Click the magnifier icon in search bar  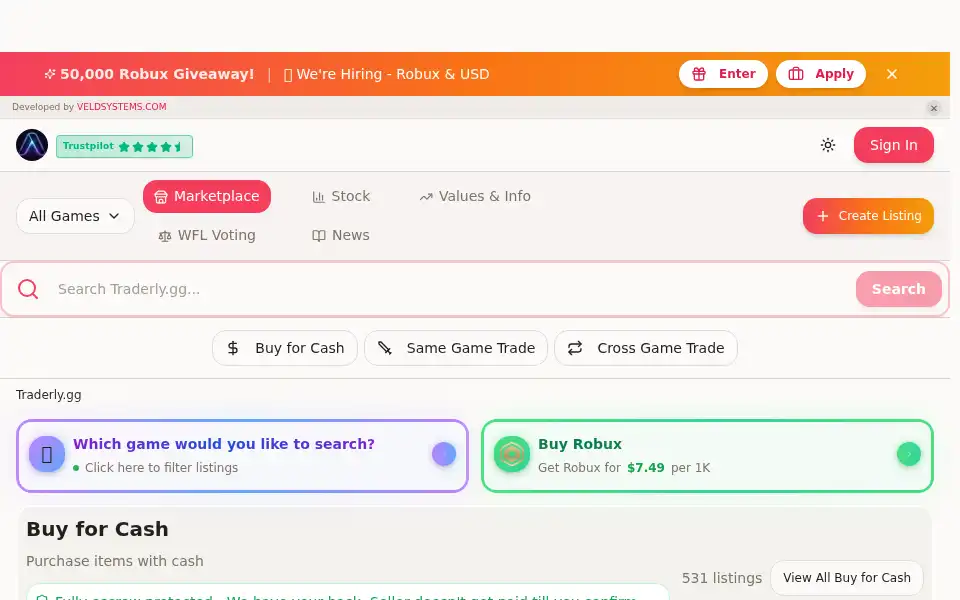tap(28, 289)
